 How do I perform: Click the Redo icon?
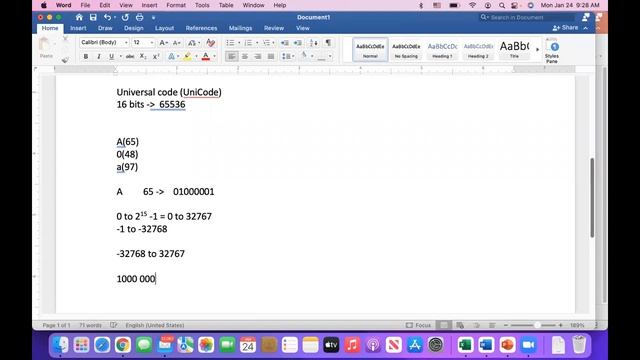[125, 17]
